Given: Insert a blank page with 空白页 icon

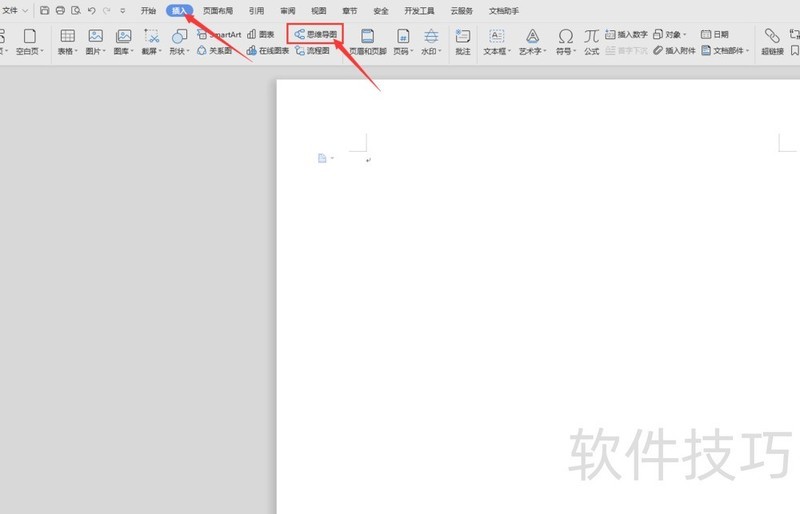Looking at the screenshot, I should pyautogui.click(x=30, y=36).
